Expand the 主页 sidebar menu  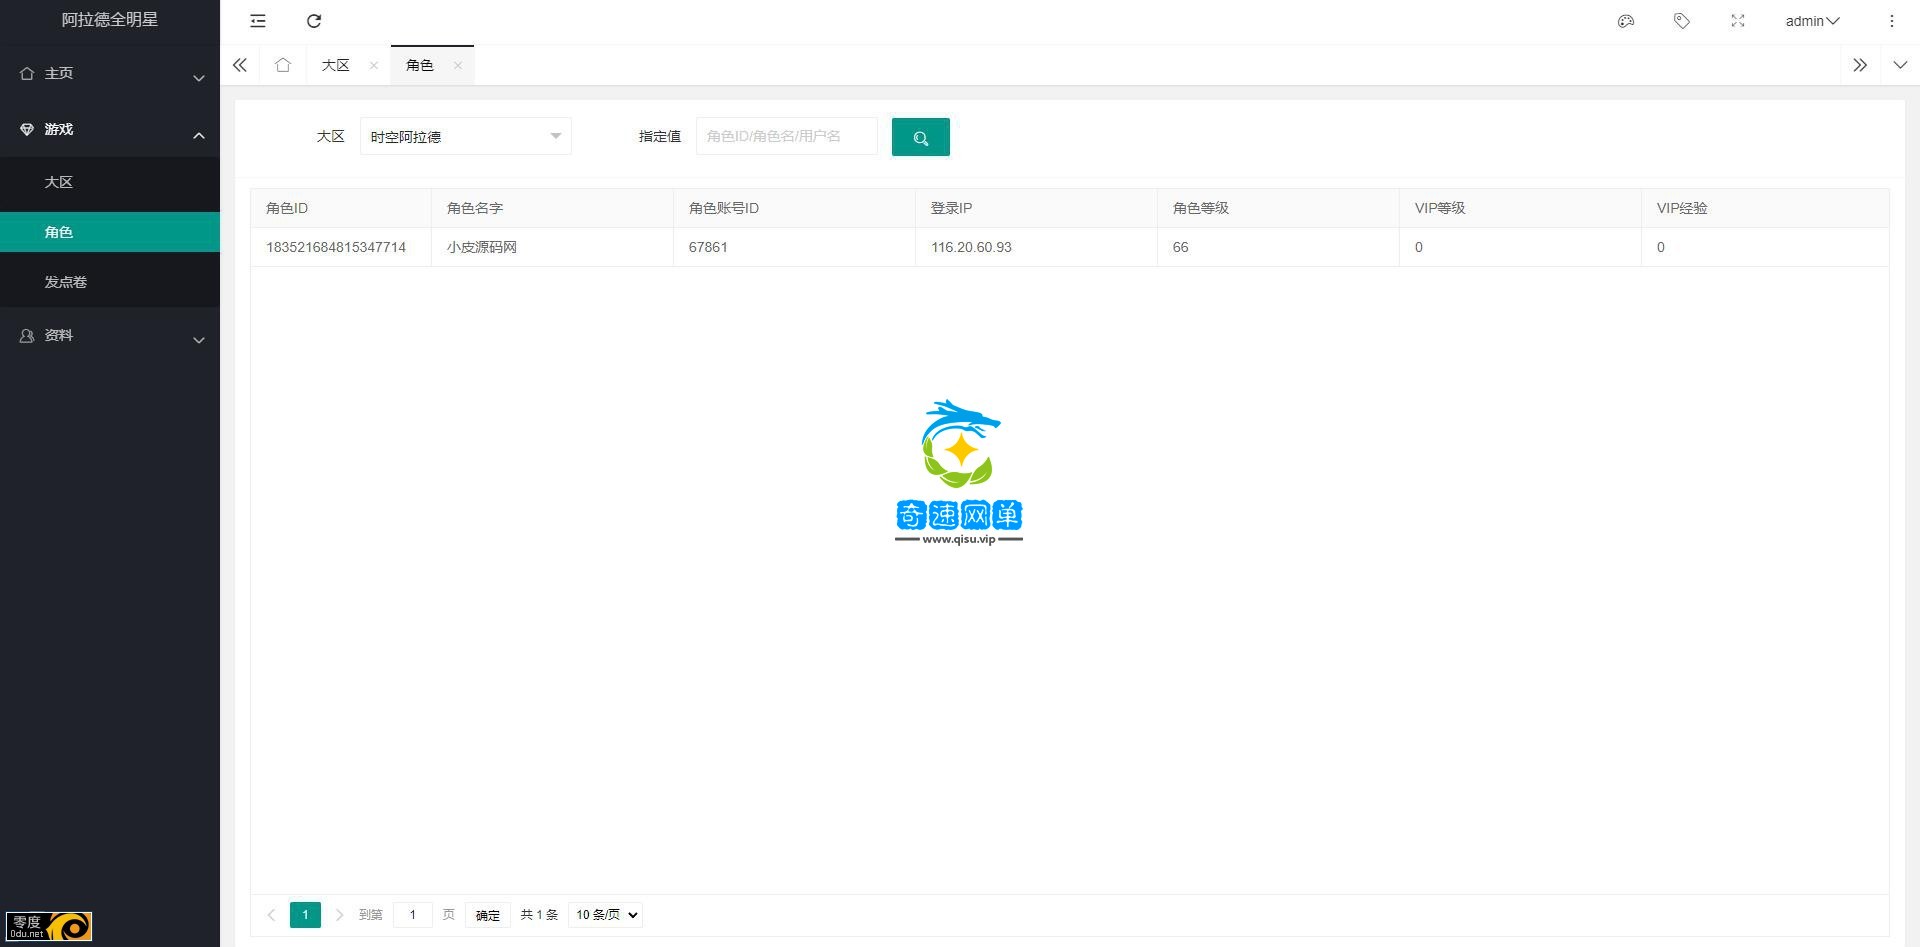[x=110, y=74]
